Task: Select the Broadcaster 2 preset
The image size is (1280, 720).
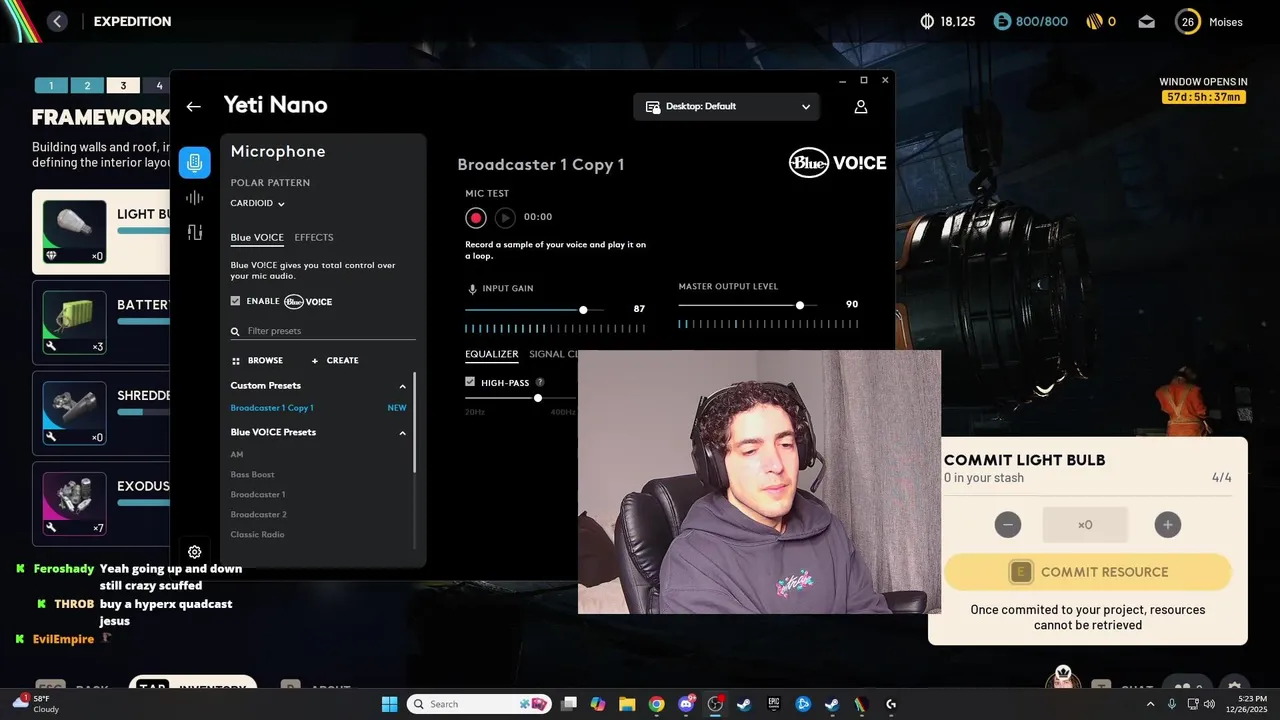Action: 258,515
